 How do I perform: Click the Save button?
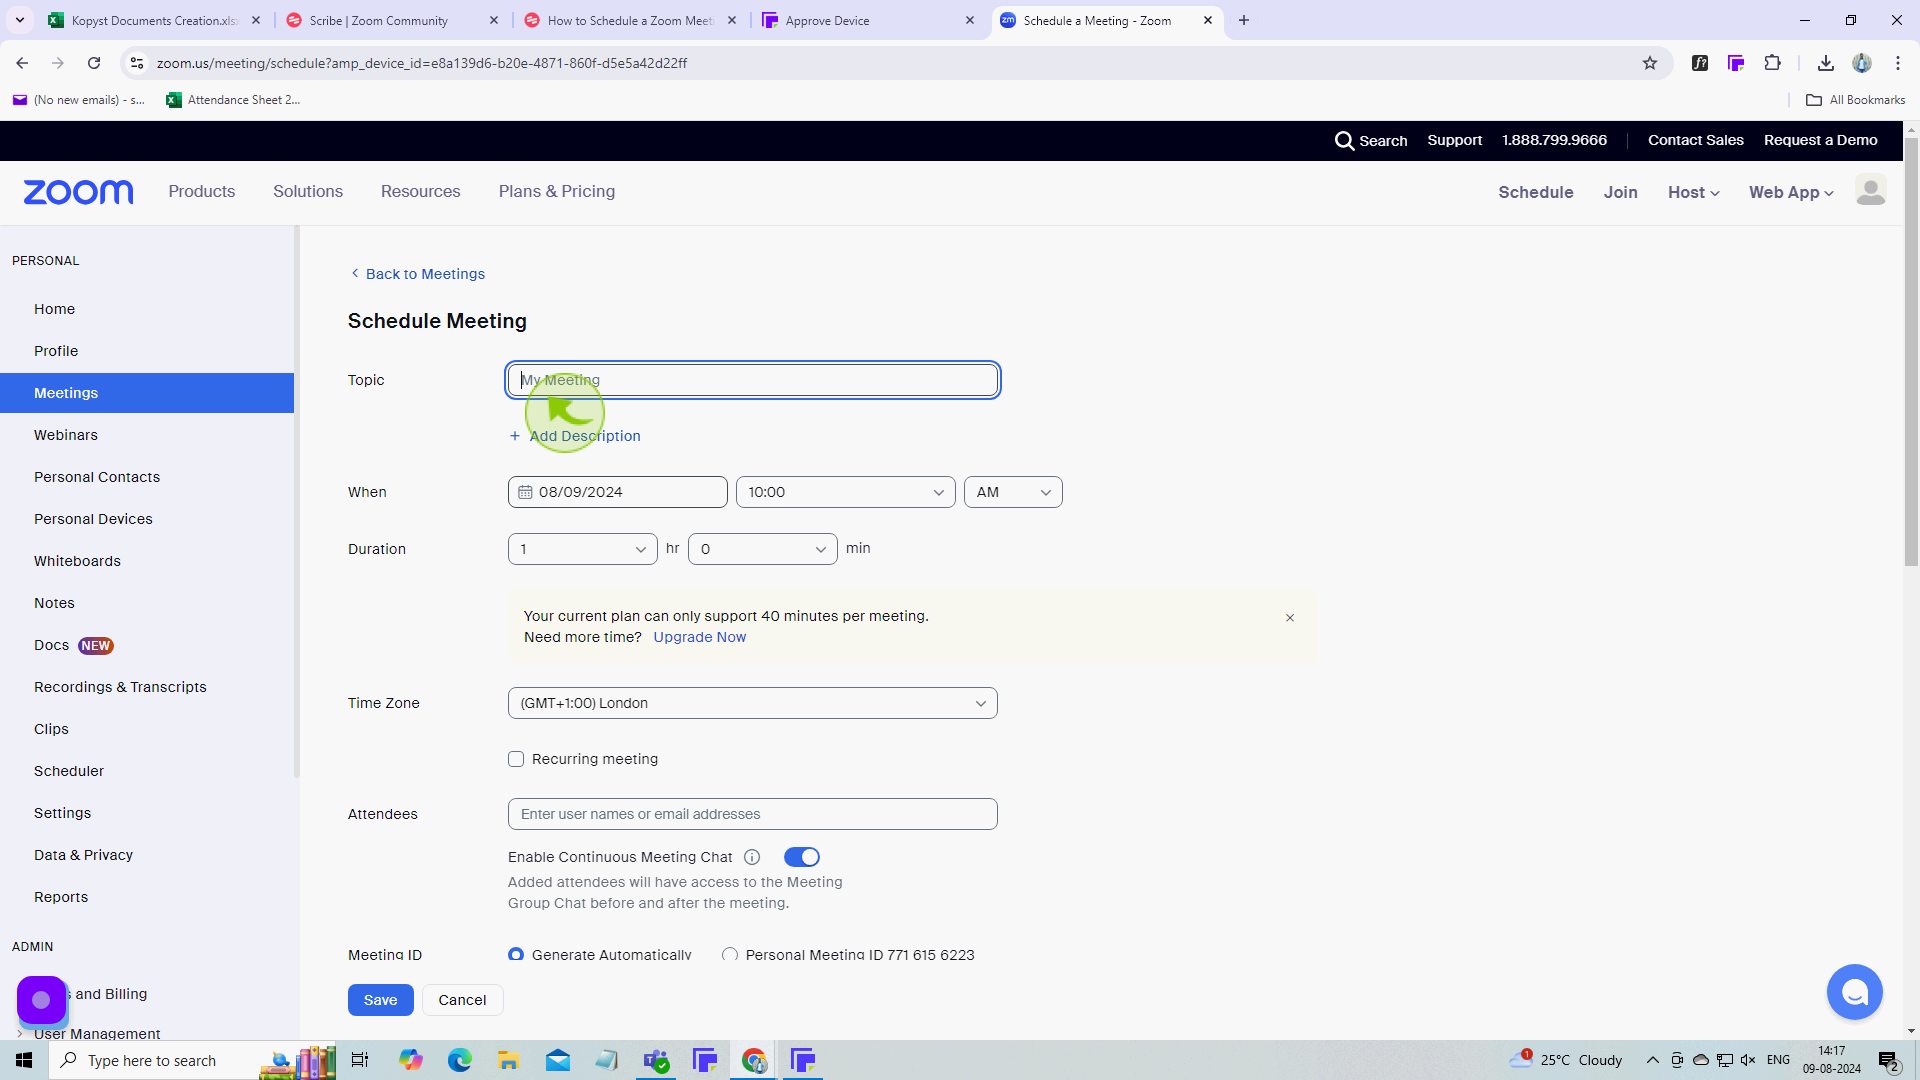pyautogui.click(x=381, y=998)
